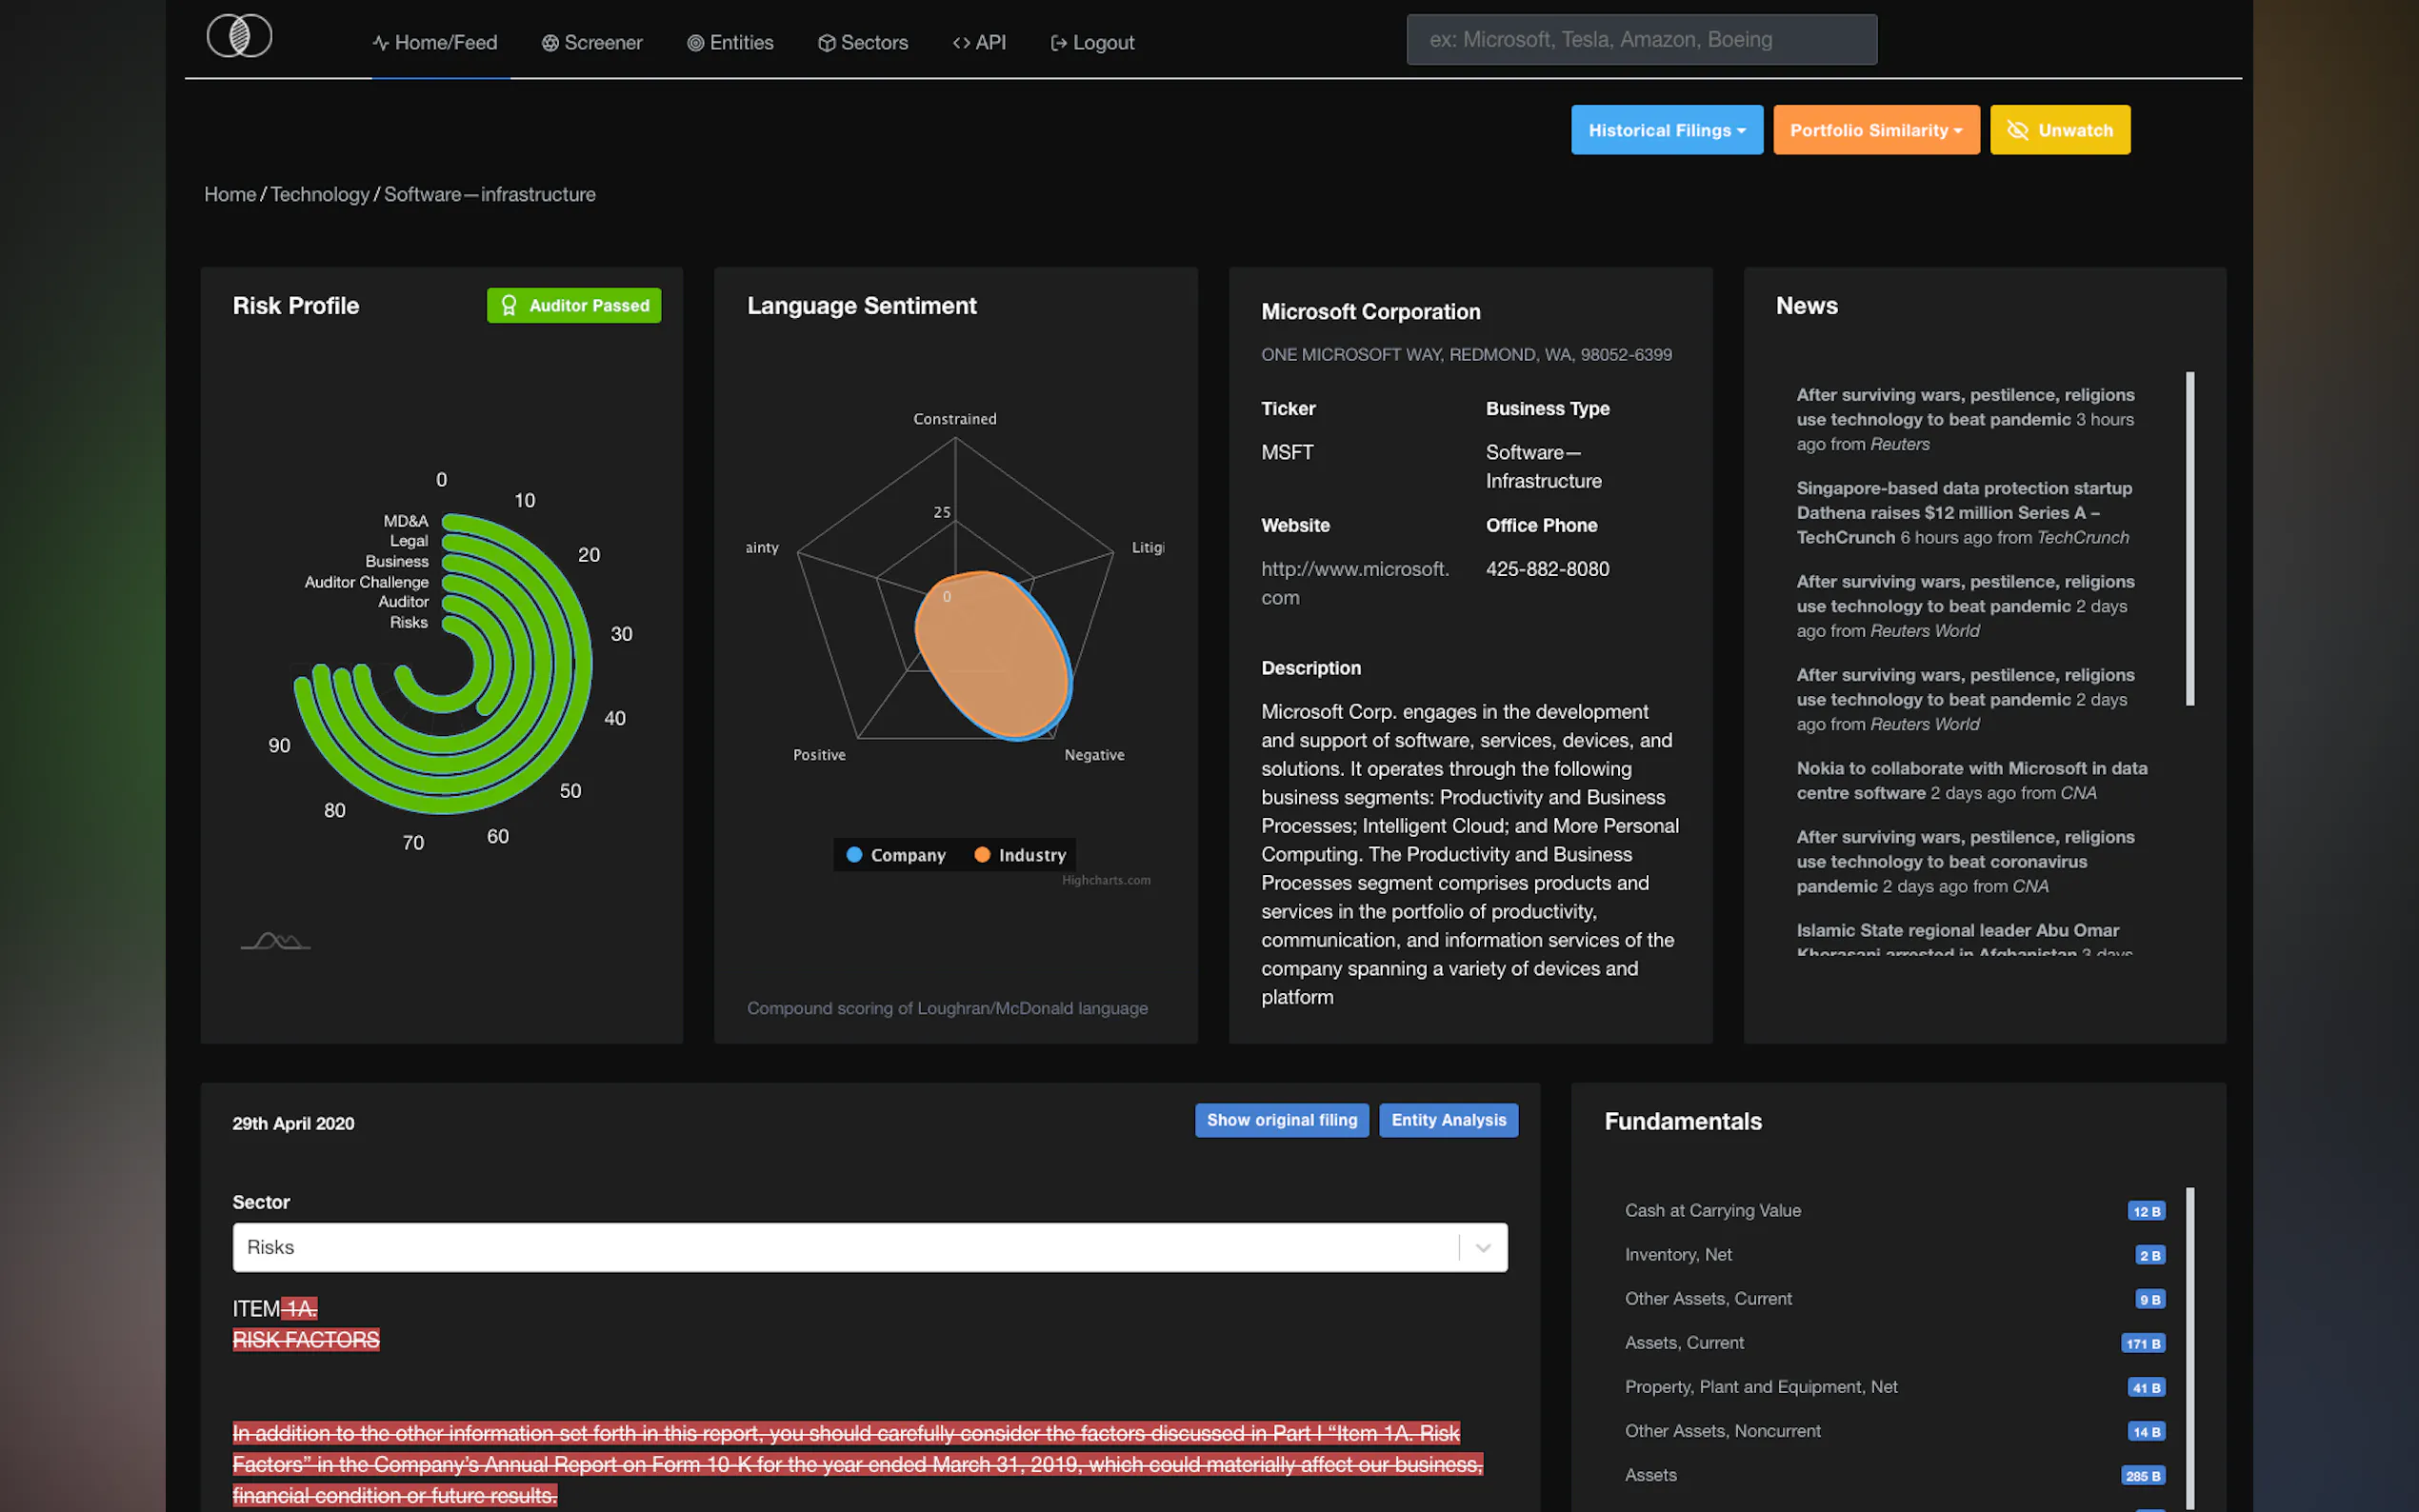Click the Office Phone number 425-882-8080
The height and width of the screenshot is (1512, 2419).
[1547, 569]
